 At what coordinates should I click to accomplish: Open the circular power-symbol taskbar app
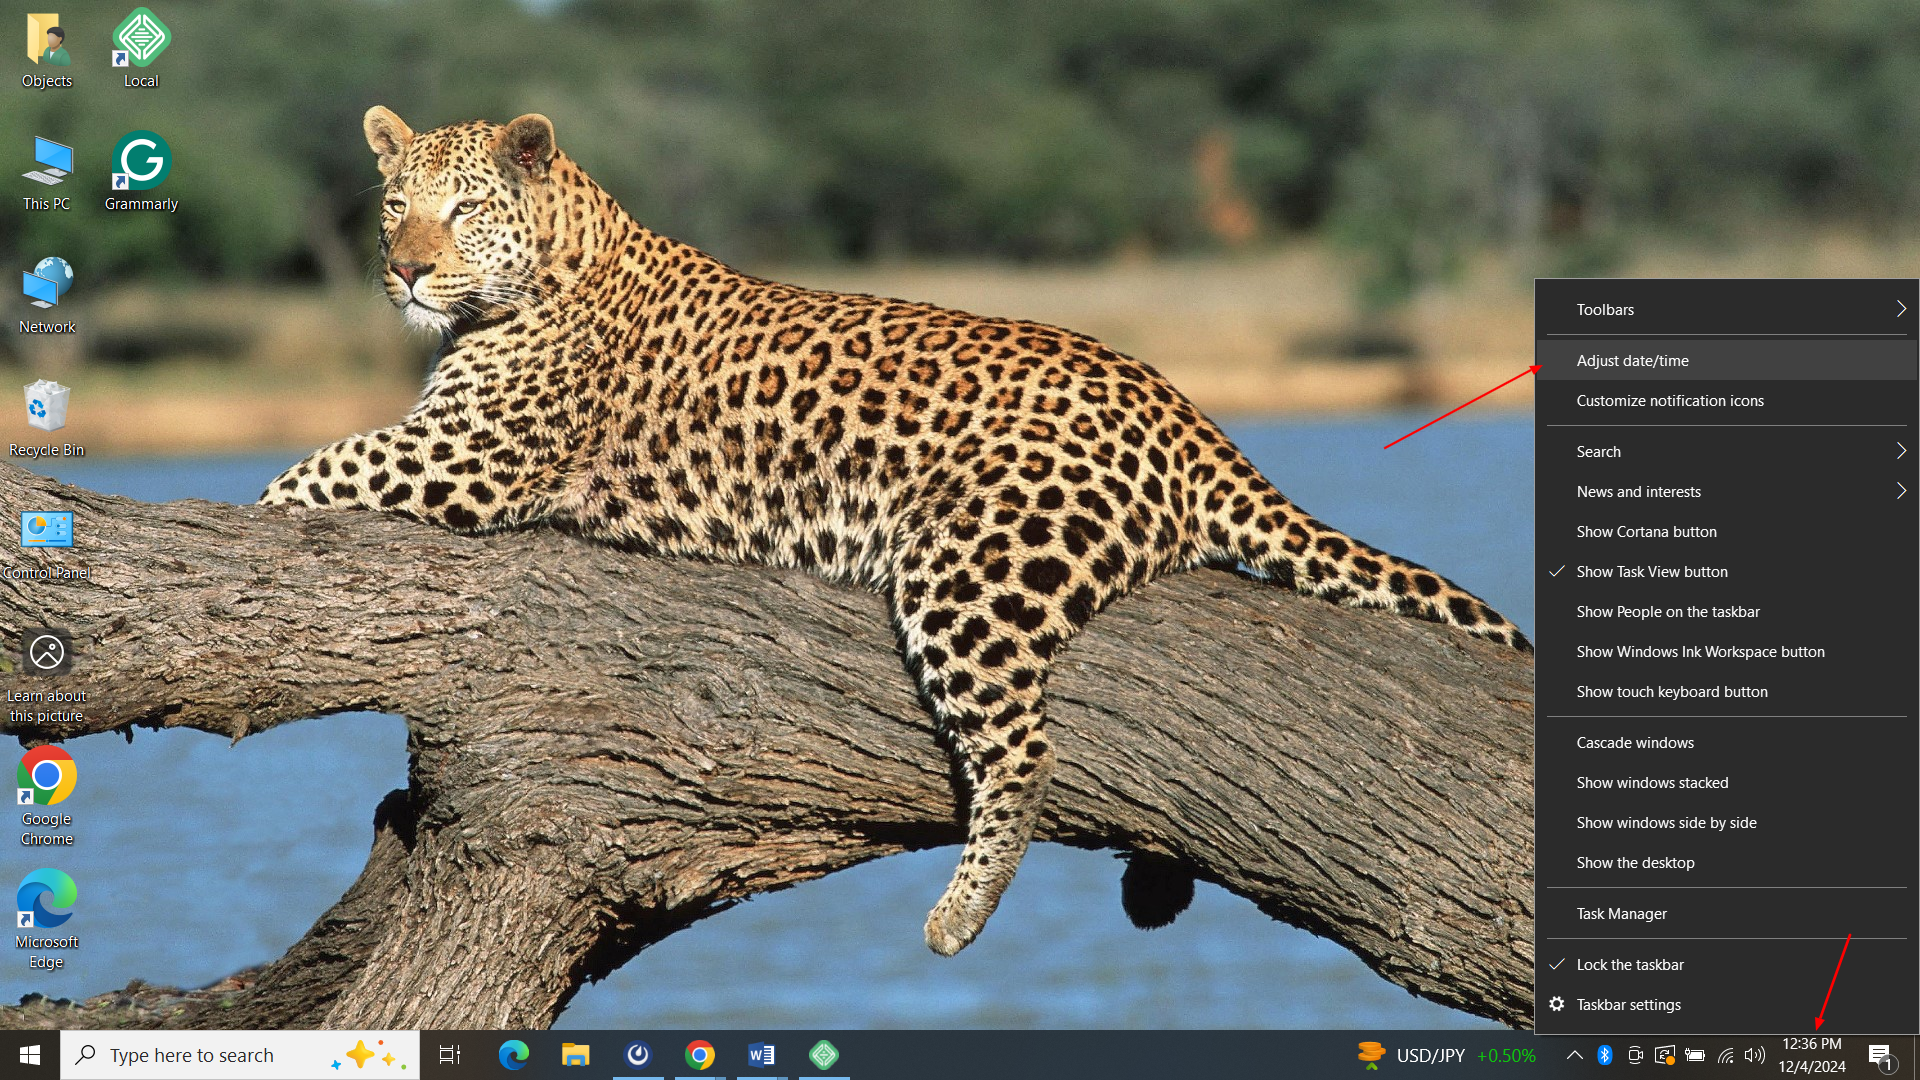[638, 1055]
